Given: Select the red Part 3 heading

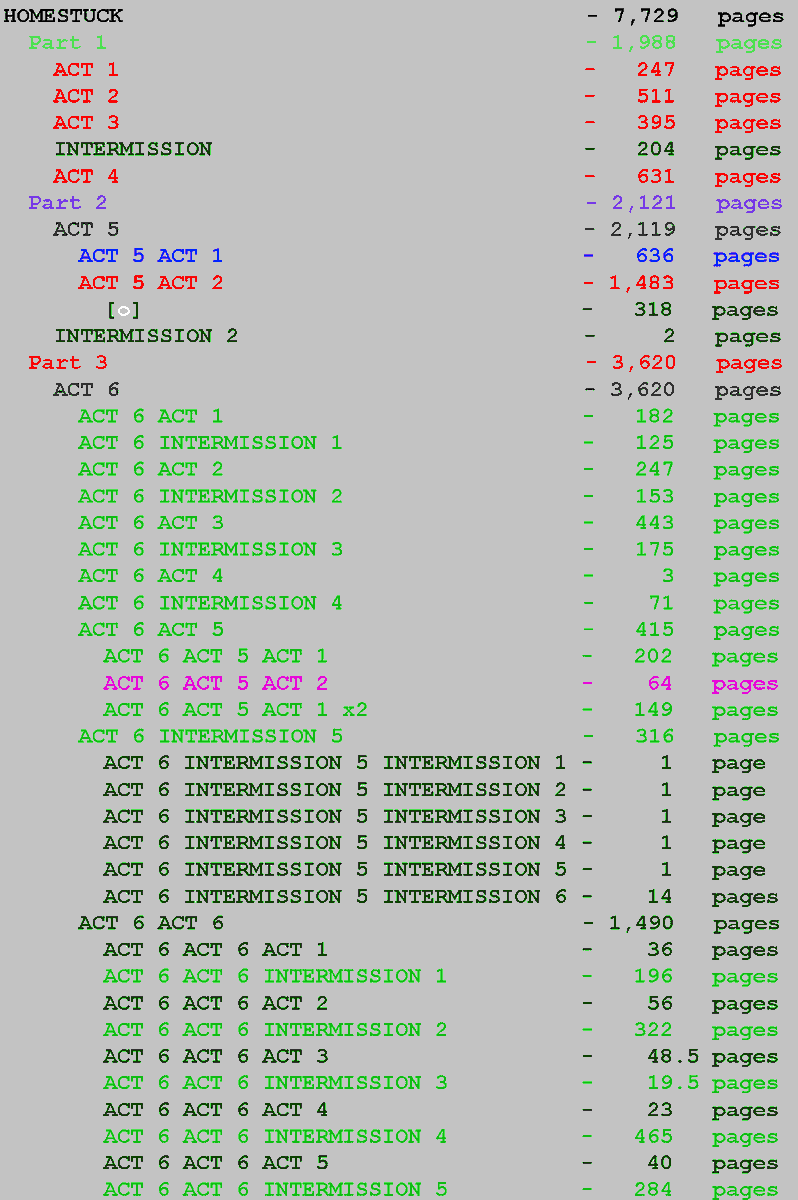Looking at the screenshot, I should [67, 363].
